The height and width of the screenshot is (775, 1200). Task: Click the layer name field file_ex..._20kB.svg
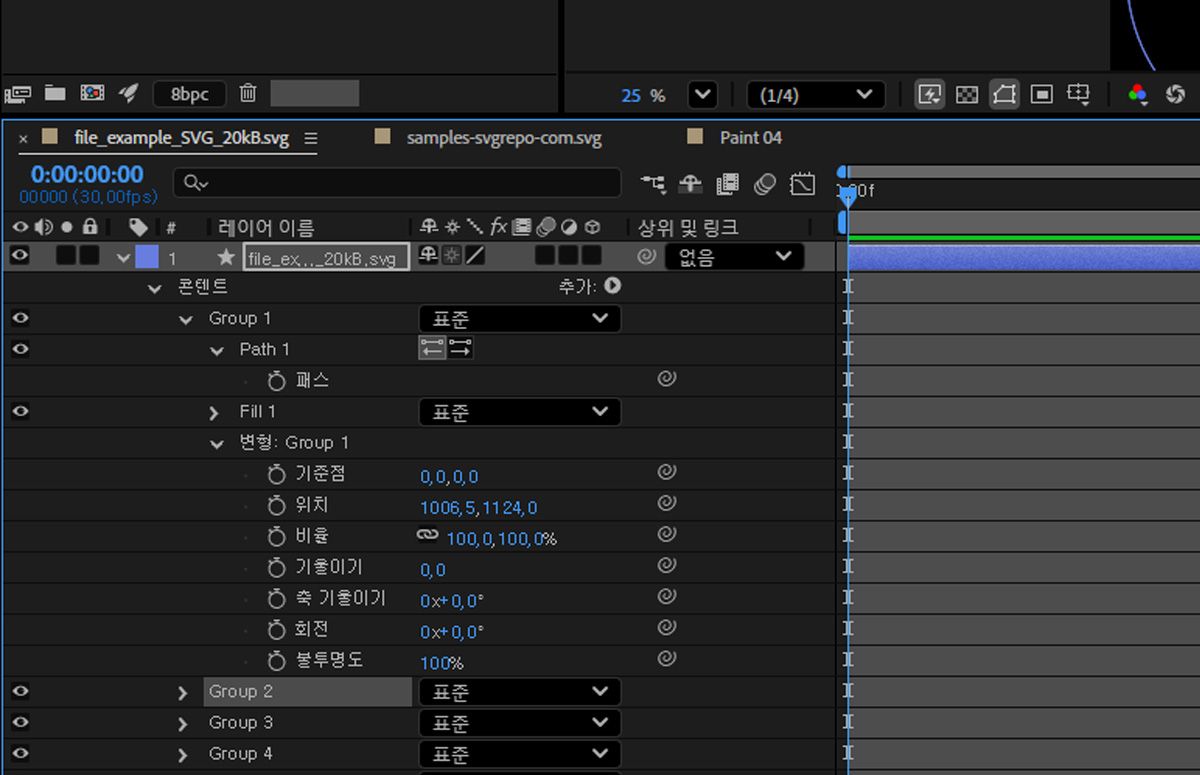pyautogui.click(x=326, y=258)
